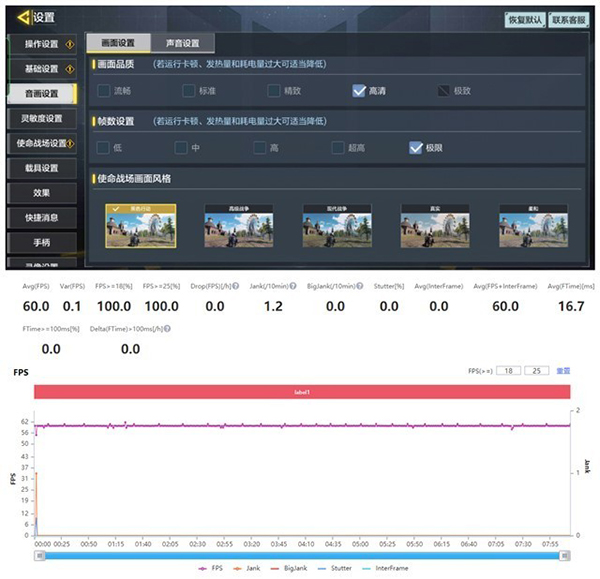Viewport: 600px width, 579px height.
Task: Click the right handle of the timeline range slider
Action: click(569, 553)
